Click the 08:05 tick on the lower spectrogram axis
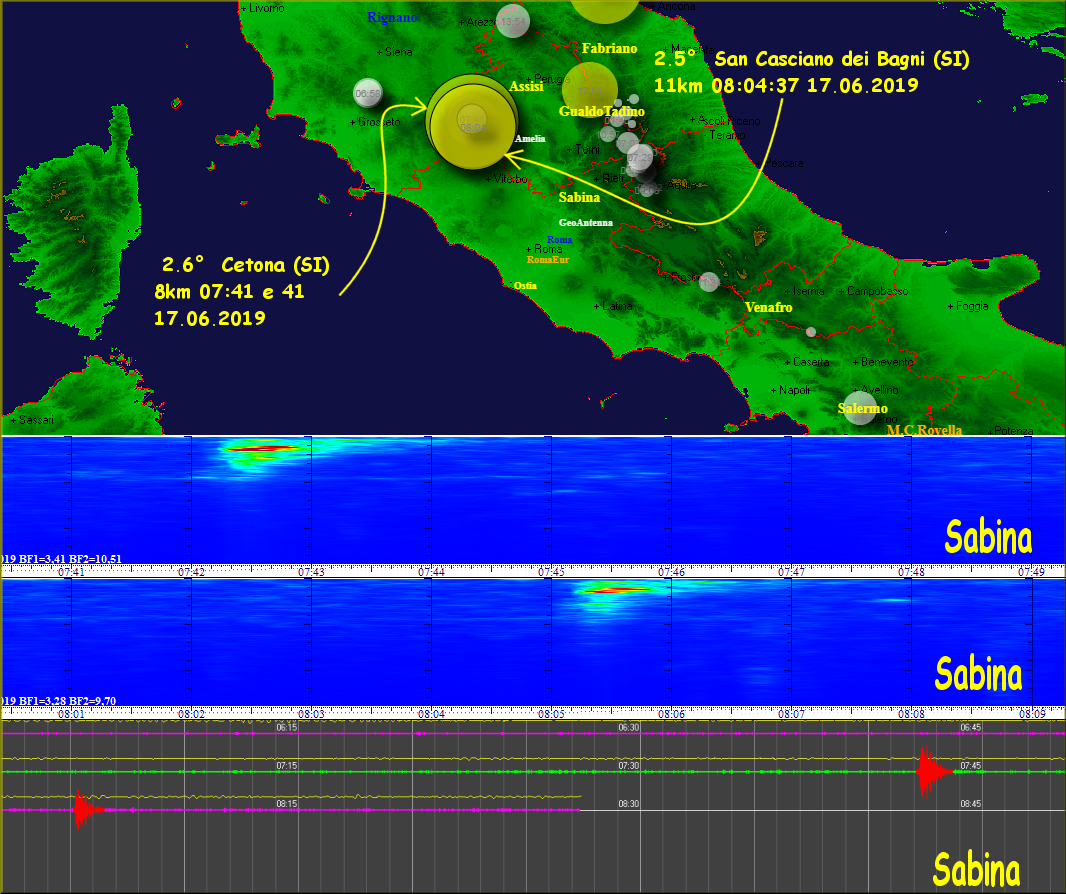The image size is (1066, 894). pyautogui.click(x=551, y=714)
